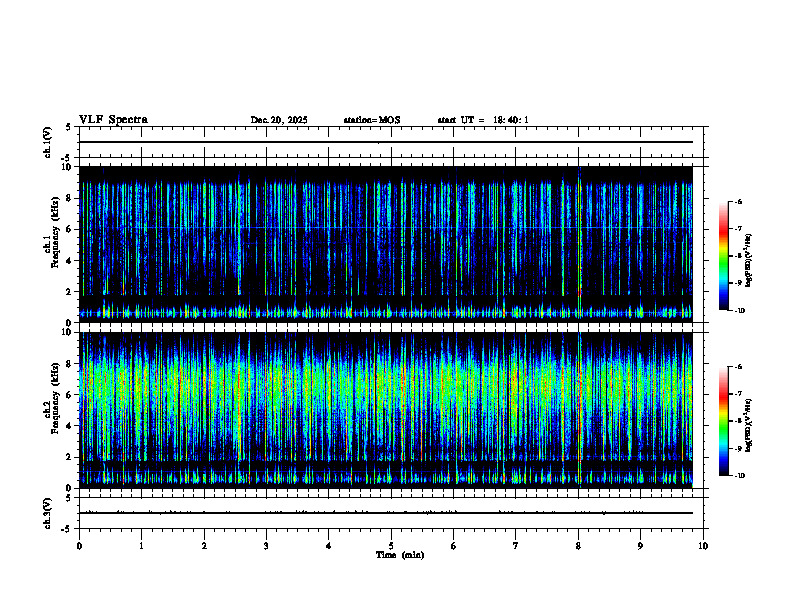Click the "-8" label on ch.1 color bar
The height and width of the screenshot is (612, 792).
[x=738, y=256]
